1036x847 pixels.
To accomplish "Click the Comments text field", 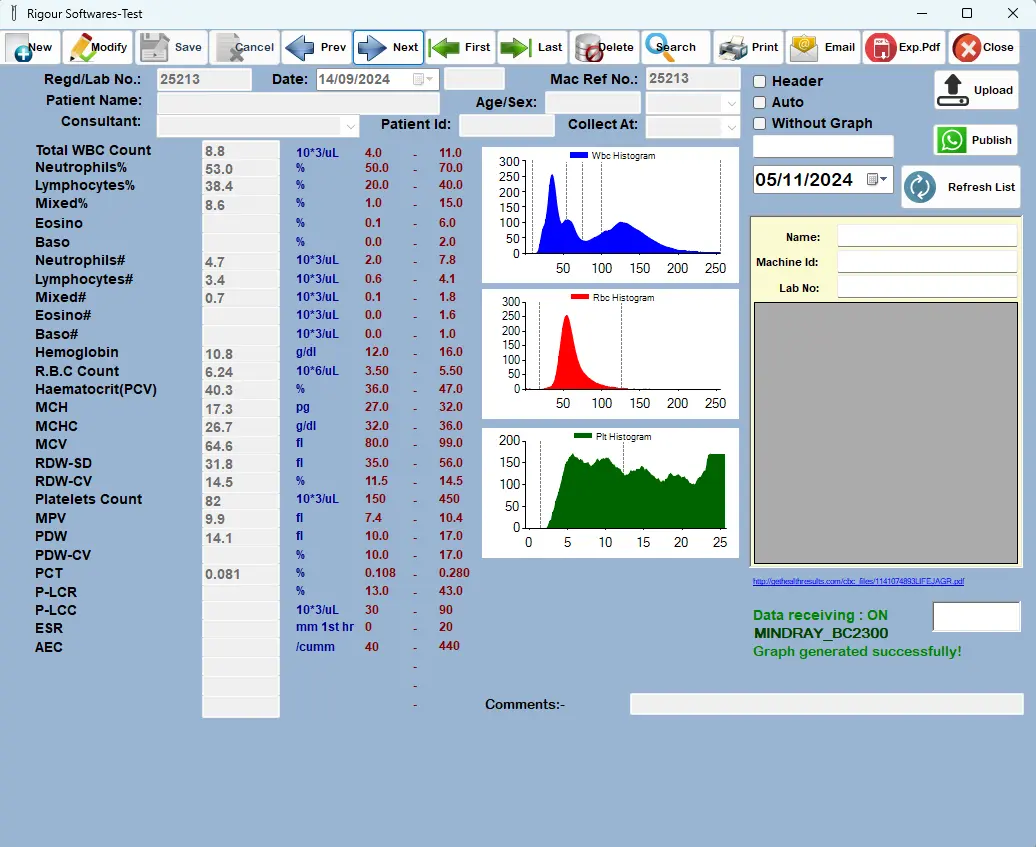I will (826, 704).
